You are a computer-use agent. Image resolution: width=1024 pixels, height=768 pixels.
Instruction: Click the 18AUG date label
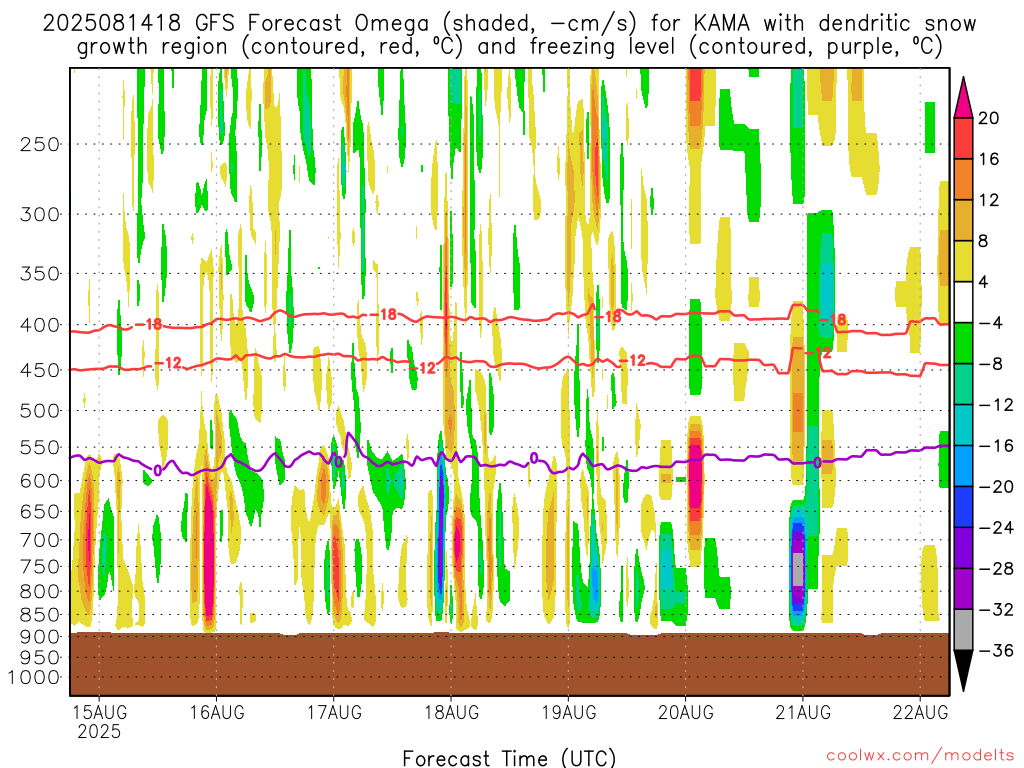pyautogui.click(x=451, y=712)
